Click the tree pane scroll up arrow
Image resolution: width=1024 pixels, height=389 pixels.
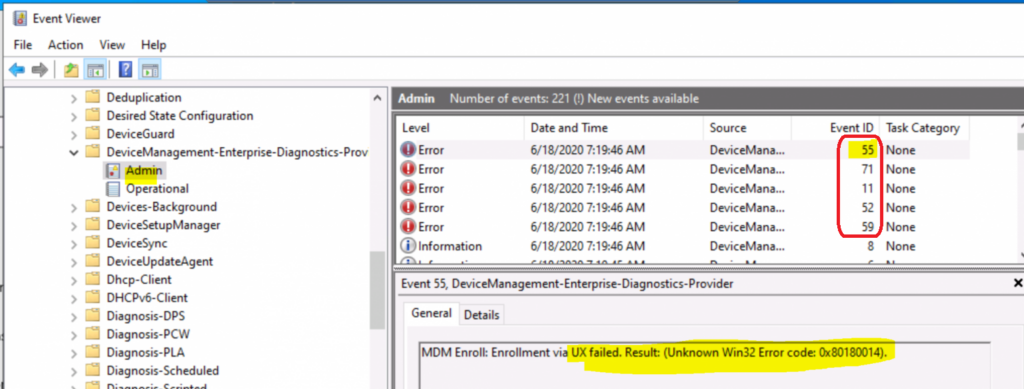377,98
